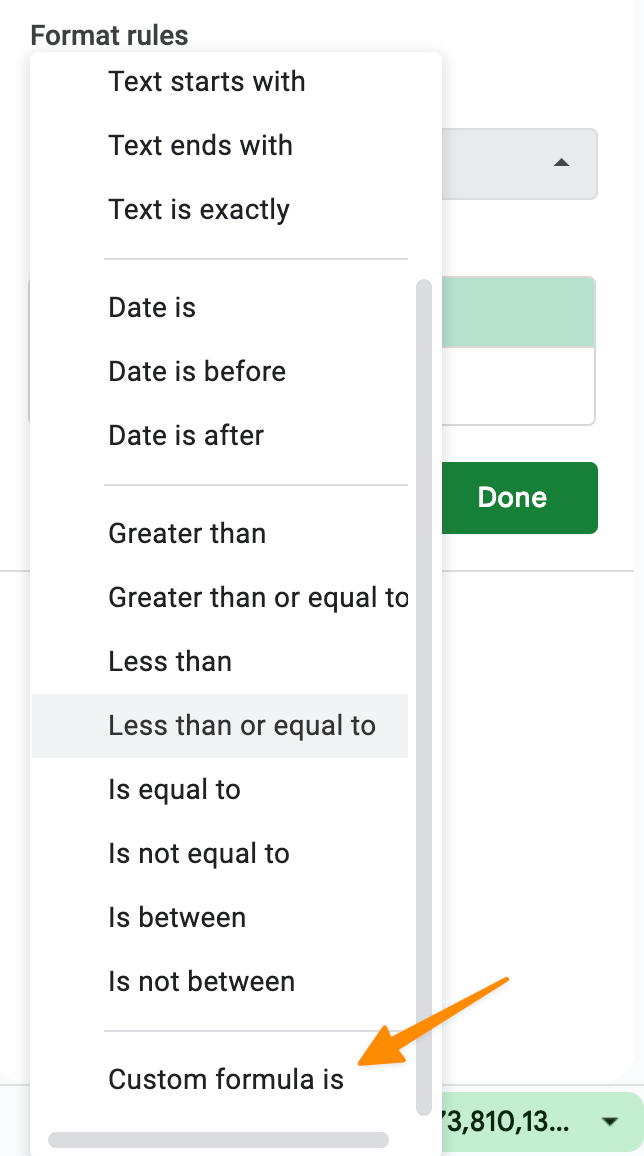644x1156 pixels.
Task: Select the "Date is" condition
Action: 152,307
